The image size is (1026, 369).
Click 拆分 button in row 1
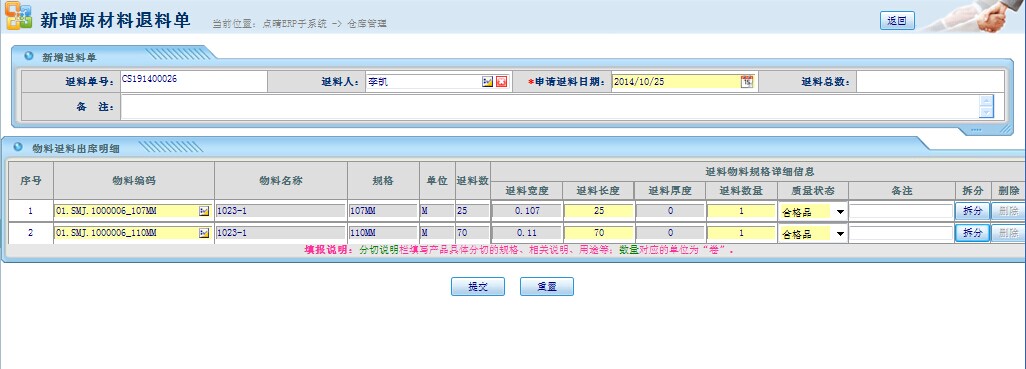tap(972, 211)
